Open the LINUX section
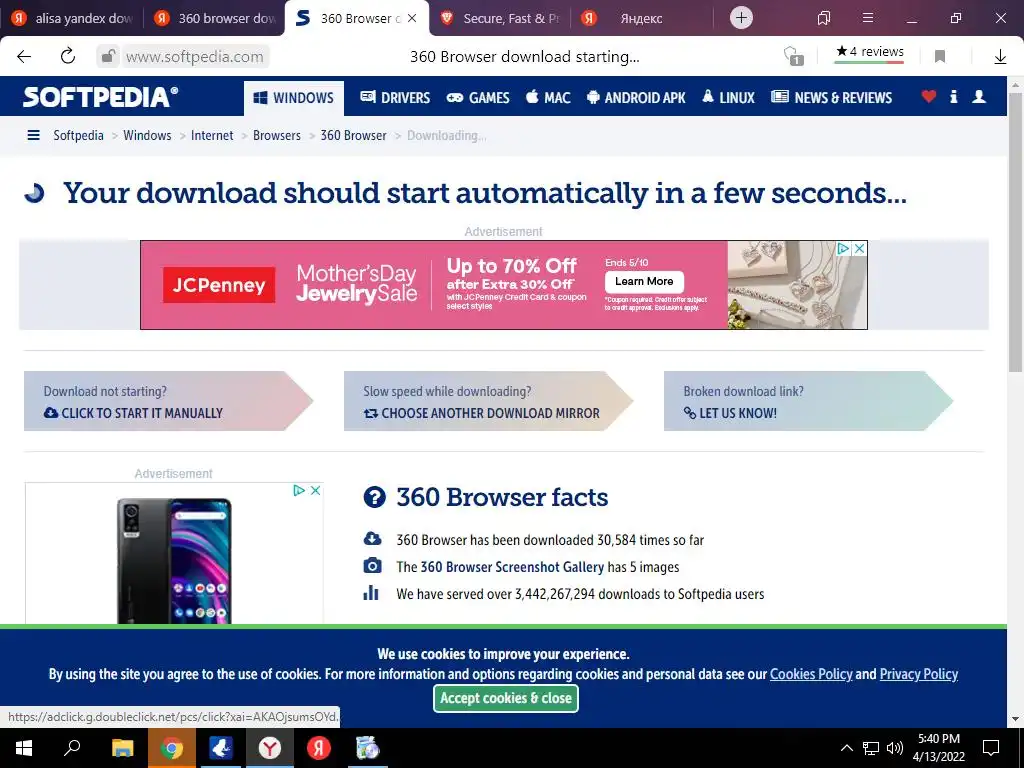 (728, 98)
